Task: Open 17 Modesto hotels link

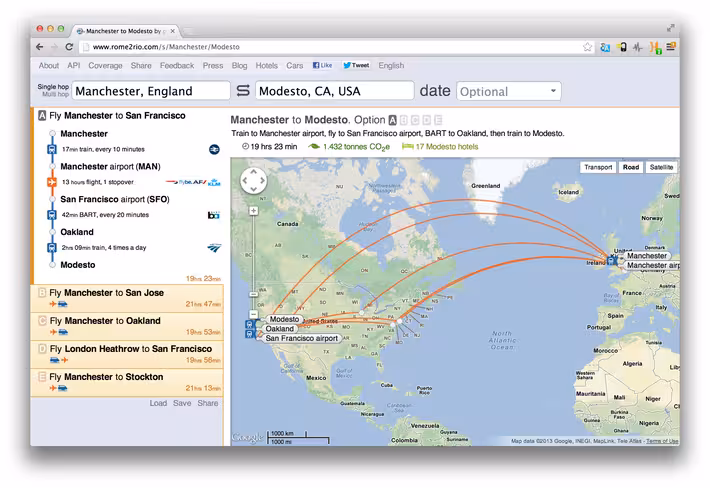Action: (x=446, y=146)
